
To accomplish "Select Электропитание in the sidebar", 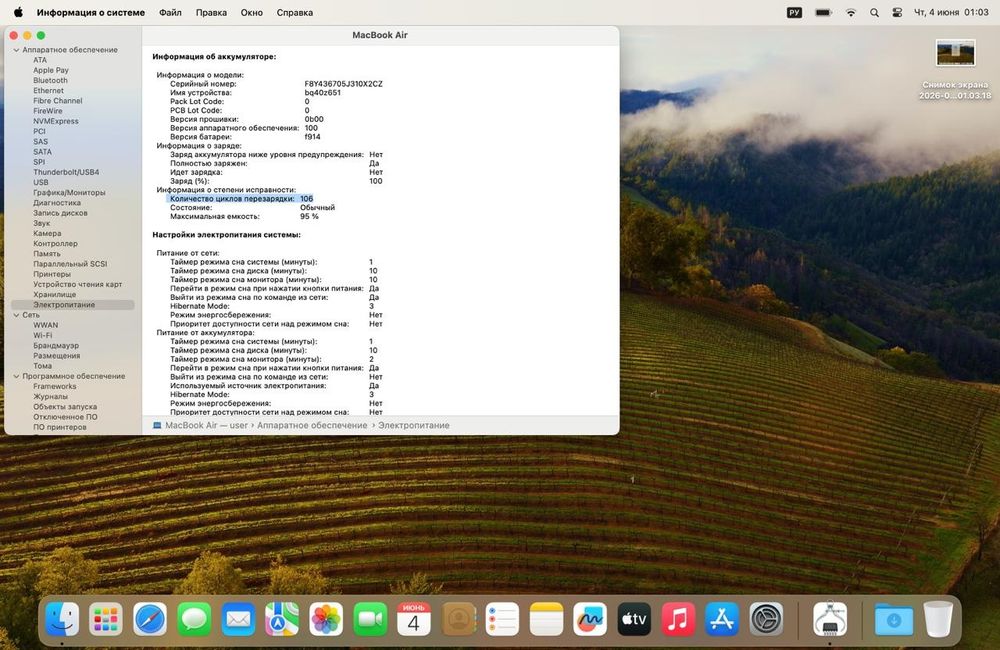I will [73, 305].
